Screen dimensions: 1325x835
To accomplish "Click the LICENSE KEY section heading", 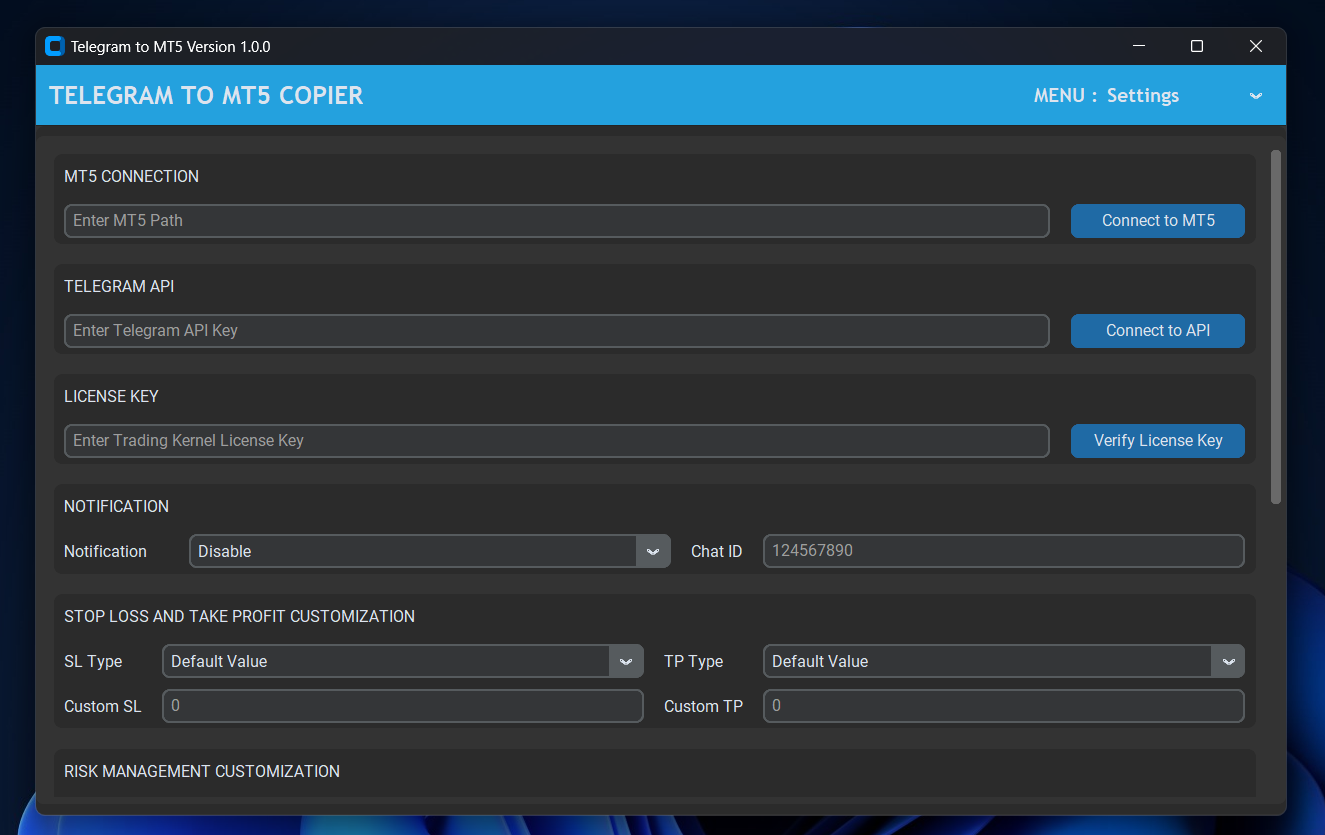I will [x=111, y=396].
